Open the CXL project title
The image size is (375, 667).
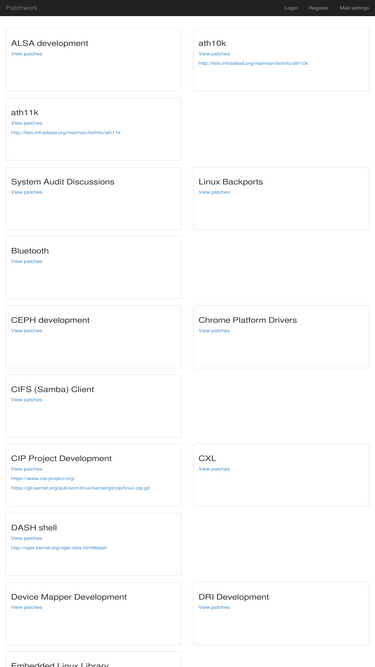pyautogui.click(x=207, y=459)
